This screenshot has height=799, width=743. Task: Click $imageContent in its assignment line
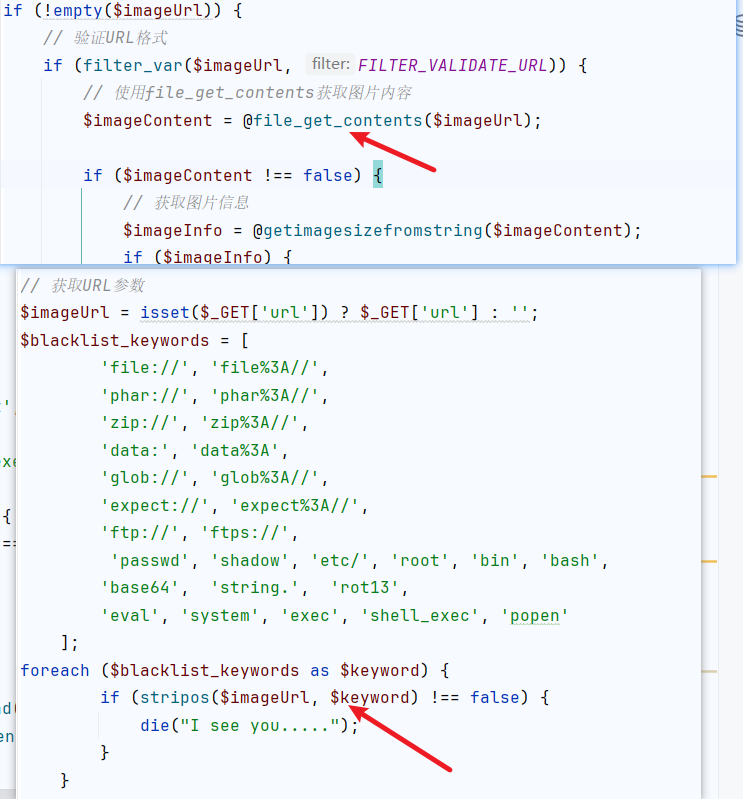pyautogui.click(x=147, y=120)
